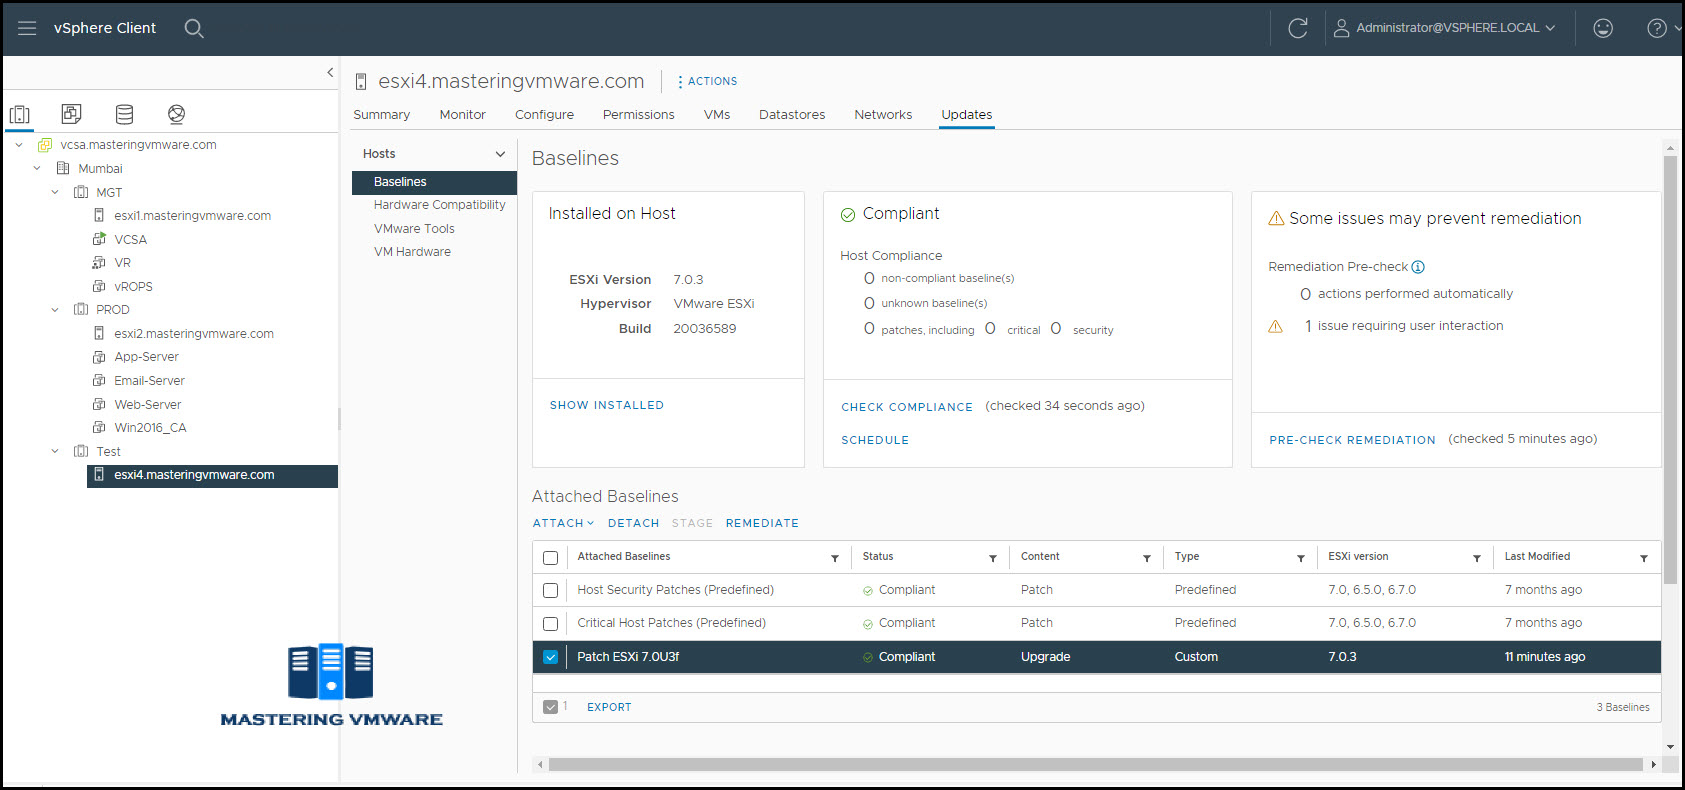Open the vSphere hamburger menu
Screen dimensions: 1685x790
coord(27,28)
